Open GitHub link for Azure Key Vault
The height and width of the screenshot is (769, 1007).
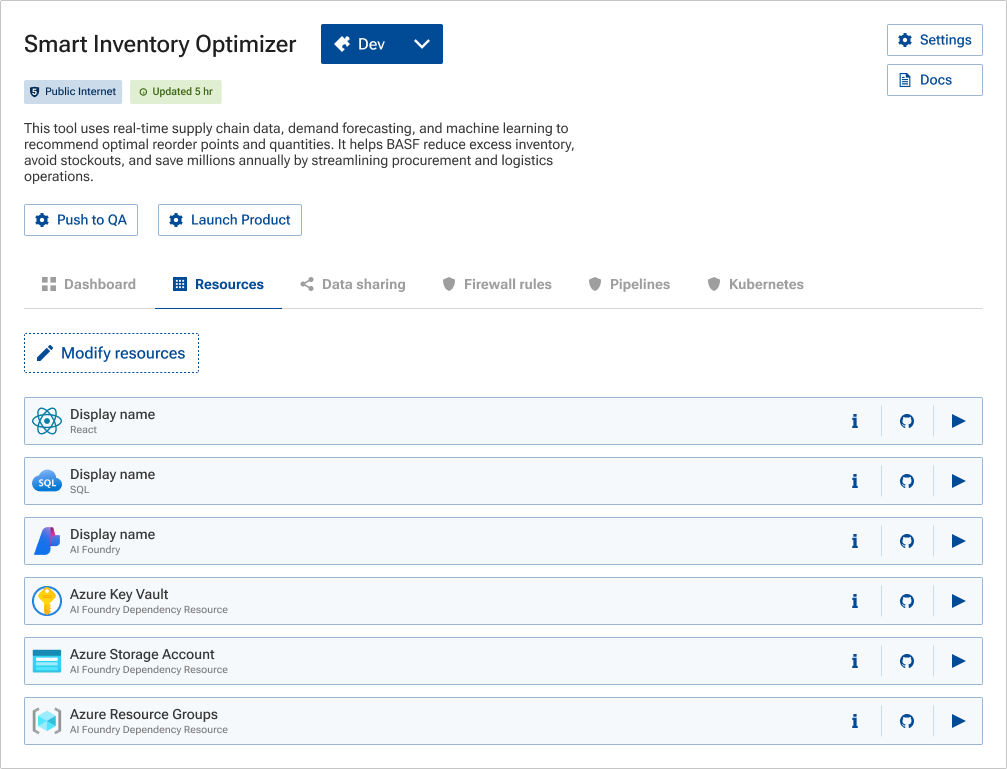907,601
